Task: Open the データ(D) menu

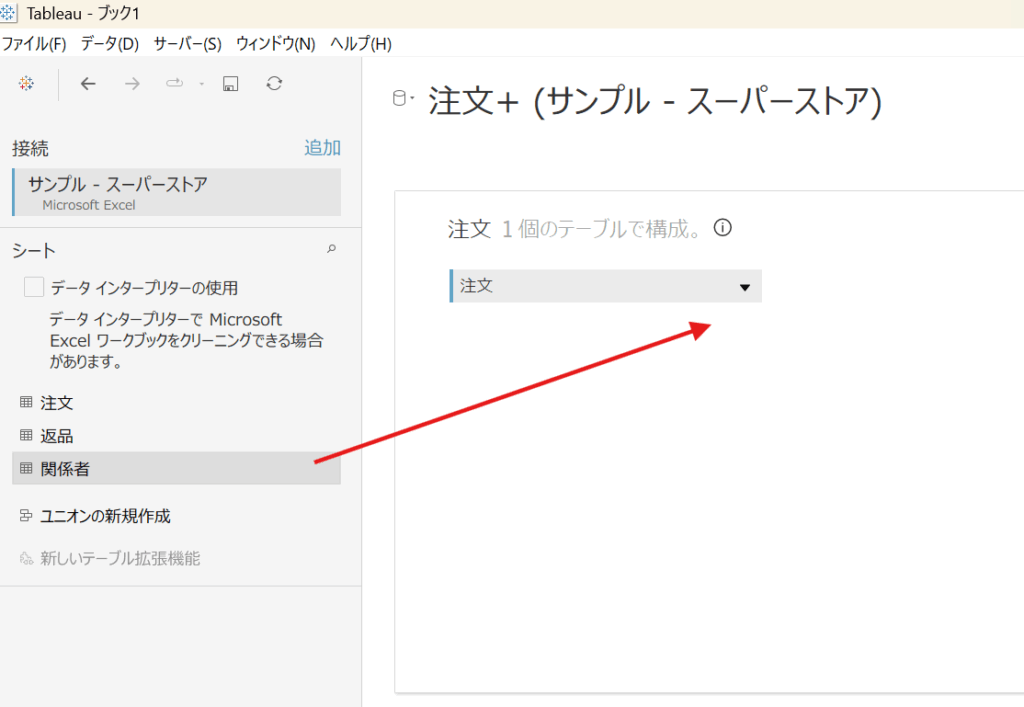Action: tap(109, 44)
